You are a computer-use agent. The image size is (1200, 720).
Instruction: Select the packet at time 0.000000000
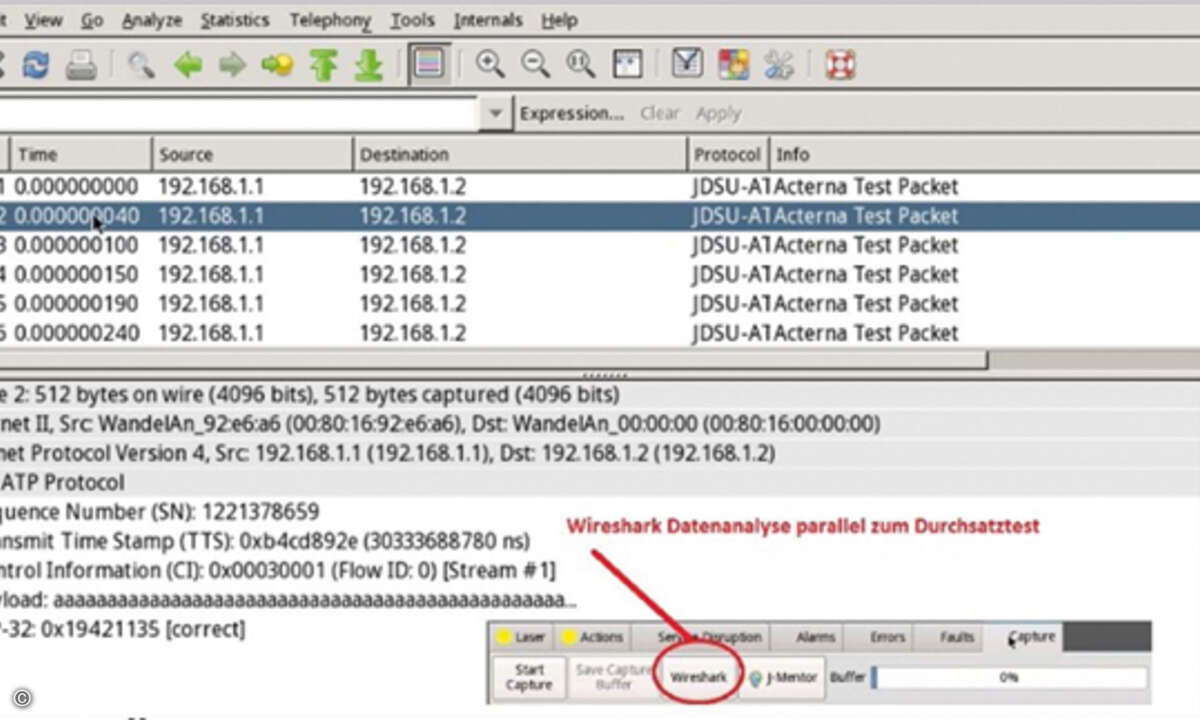600,187
